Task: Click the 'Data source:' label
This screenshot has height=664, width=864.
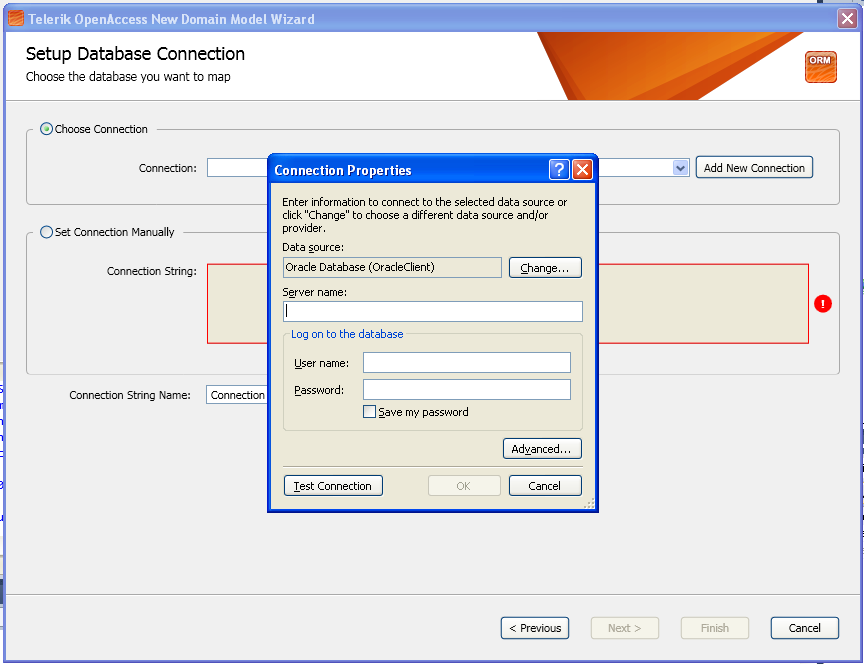Action: [x=313, y=247]
